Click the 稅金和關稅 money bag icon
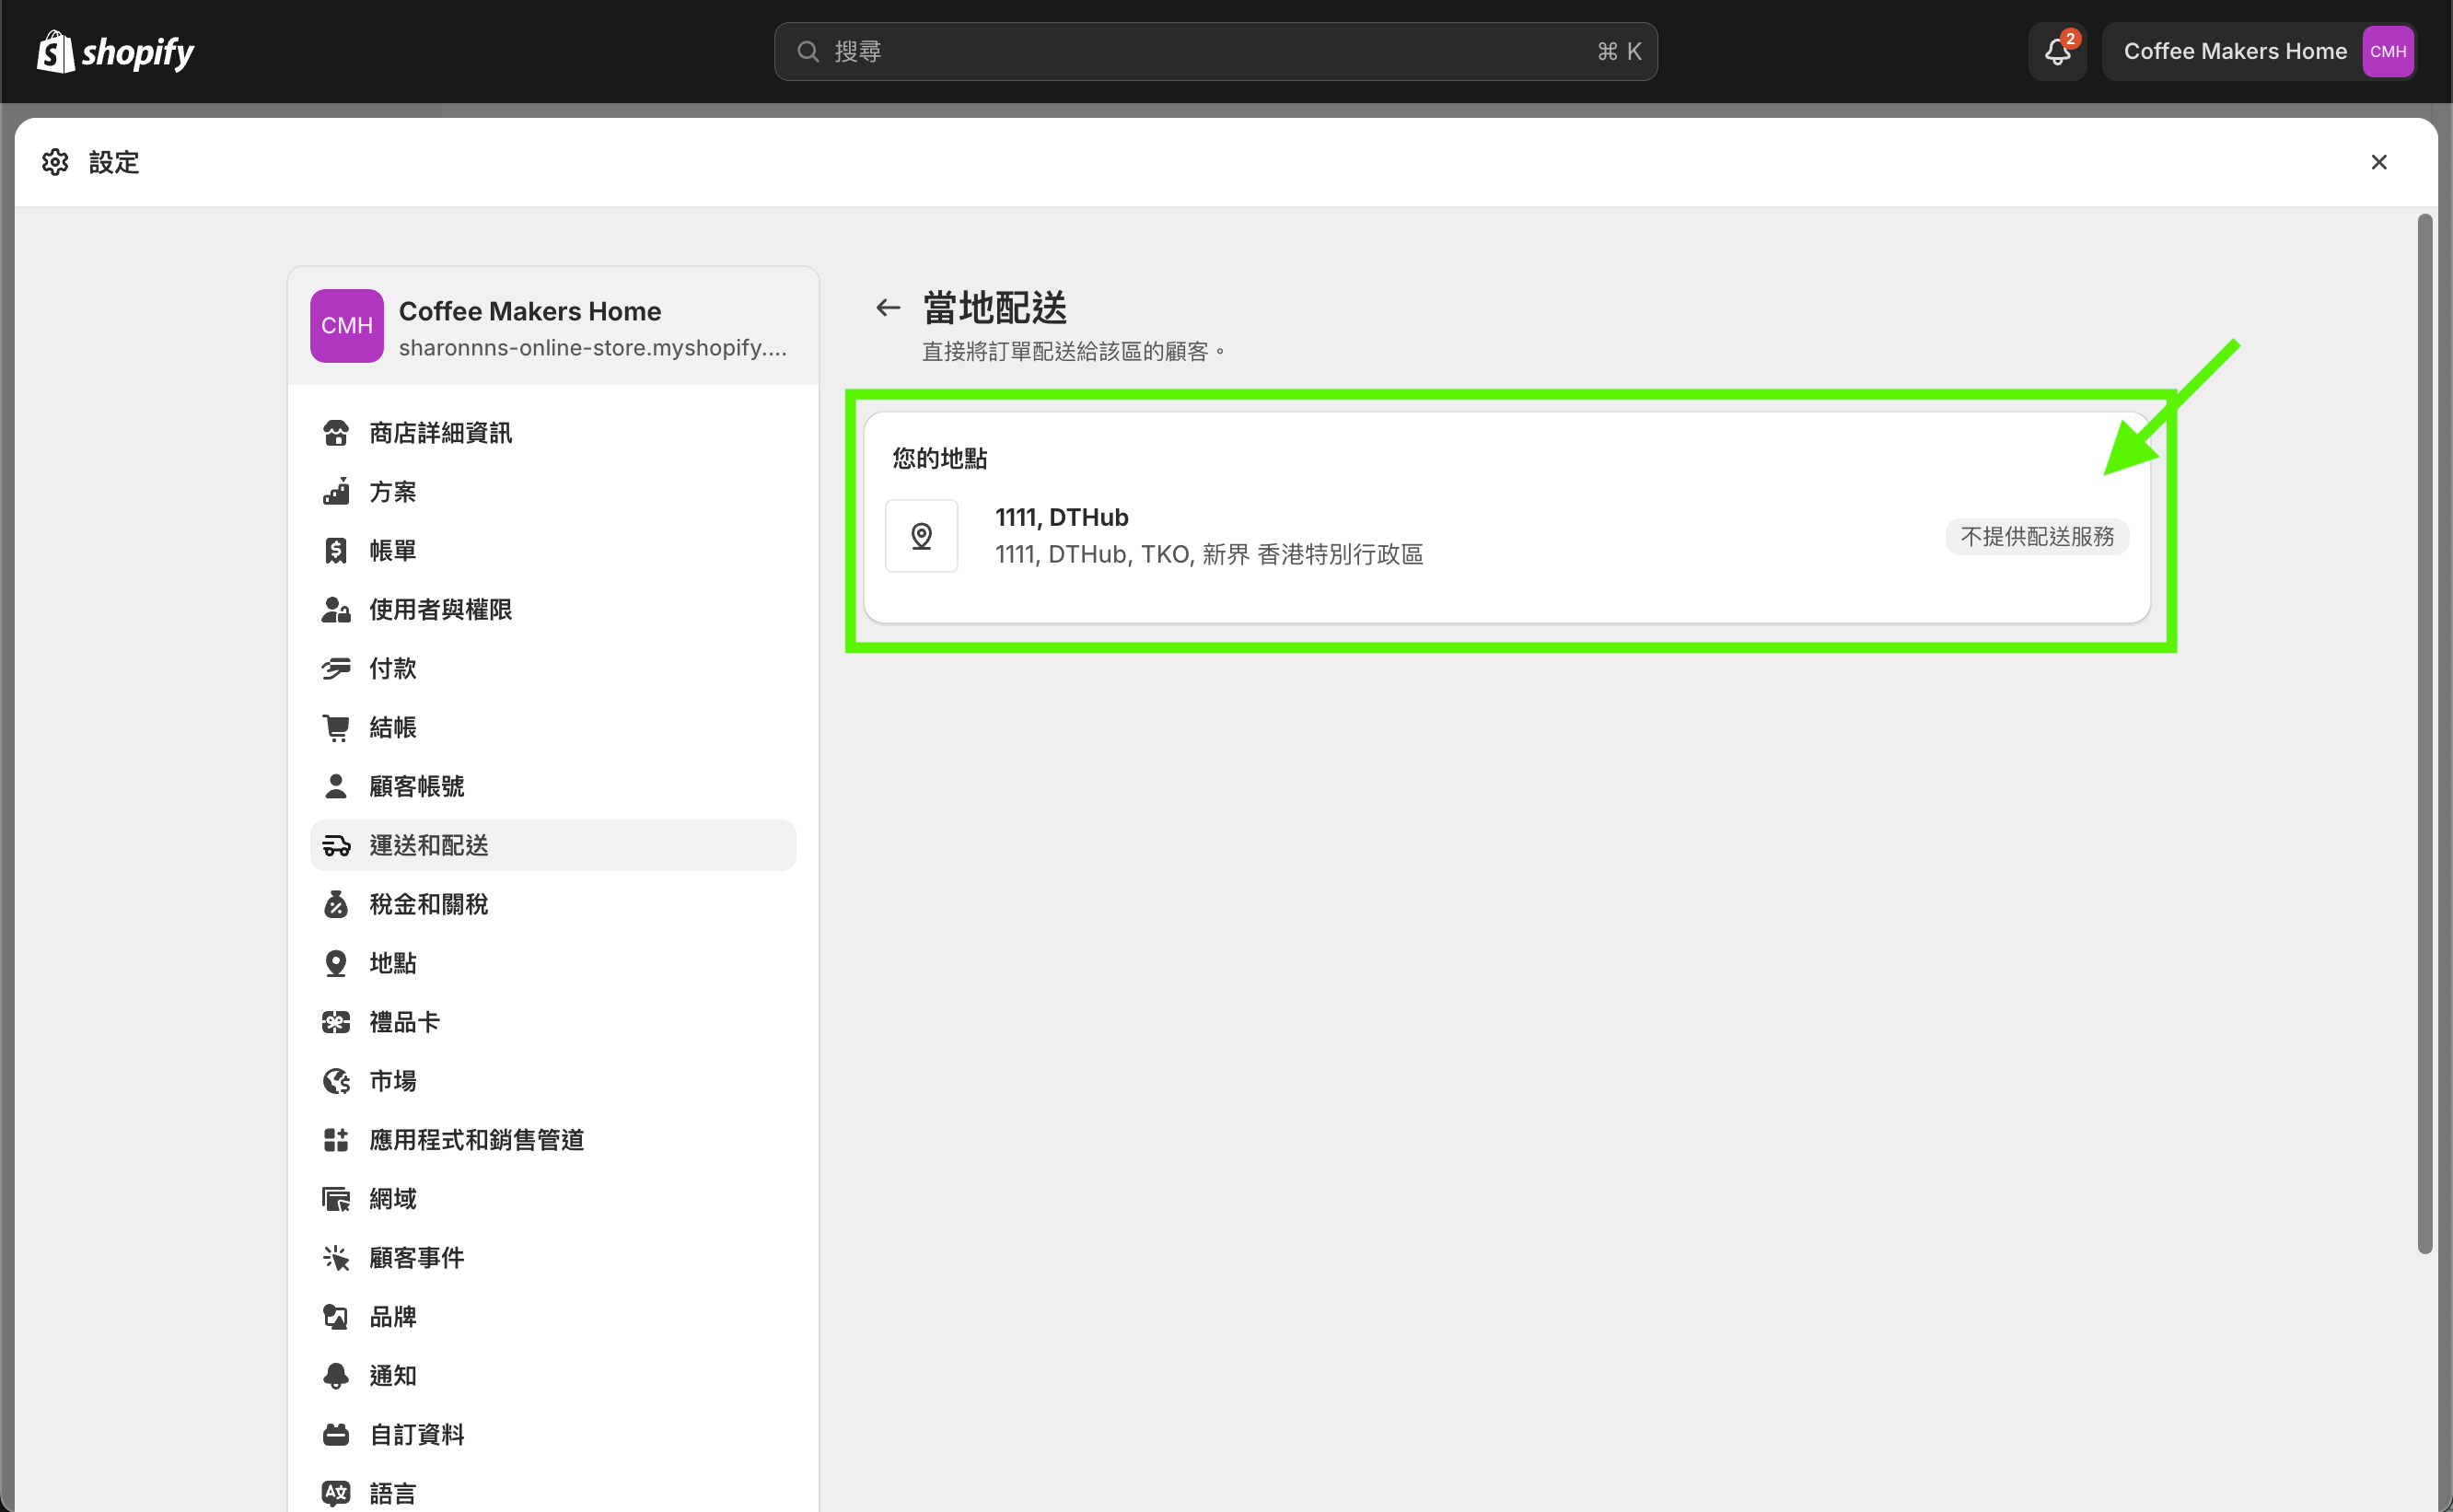Viewport: 2453px width, 1512px height. [336, 905]
